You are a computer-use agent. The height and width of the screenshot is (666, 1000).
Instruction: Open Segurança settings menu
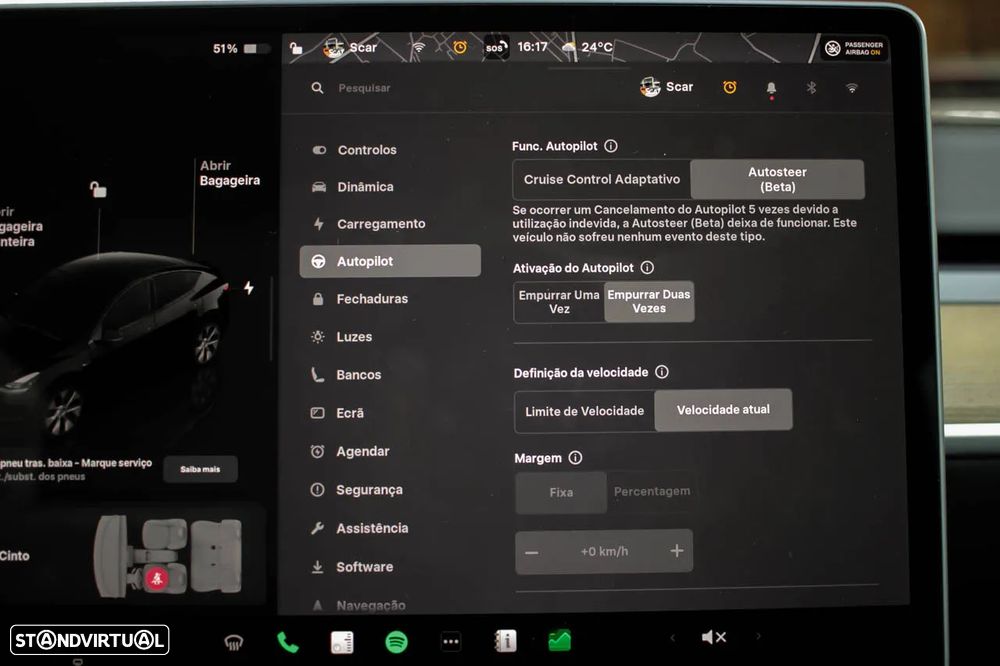coord(390,490)
